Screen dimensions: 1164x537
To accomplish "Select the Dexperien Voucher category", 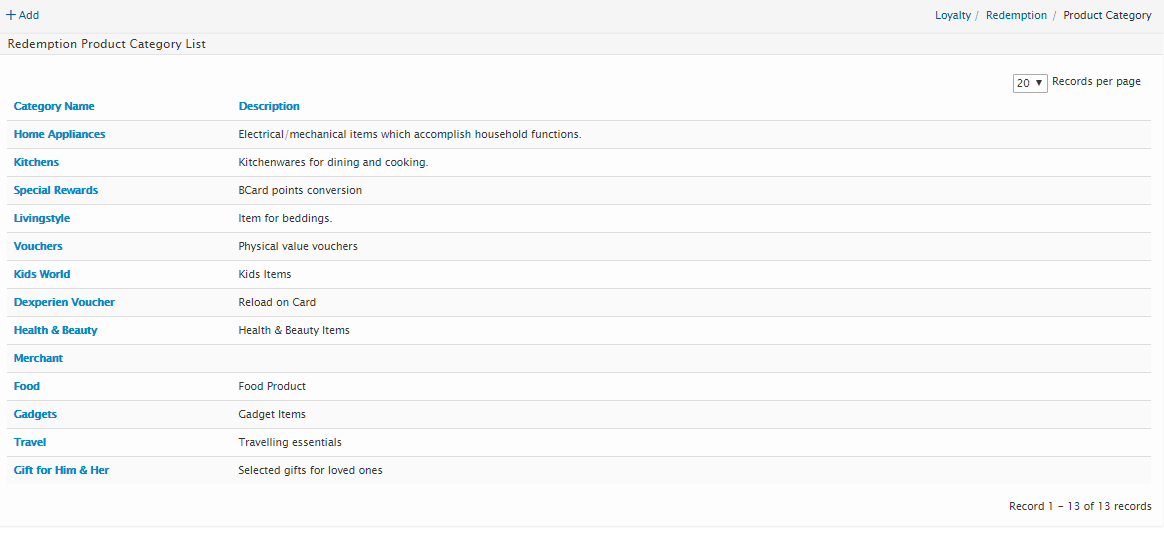I will pos(64,302).
